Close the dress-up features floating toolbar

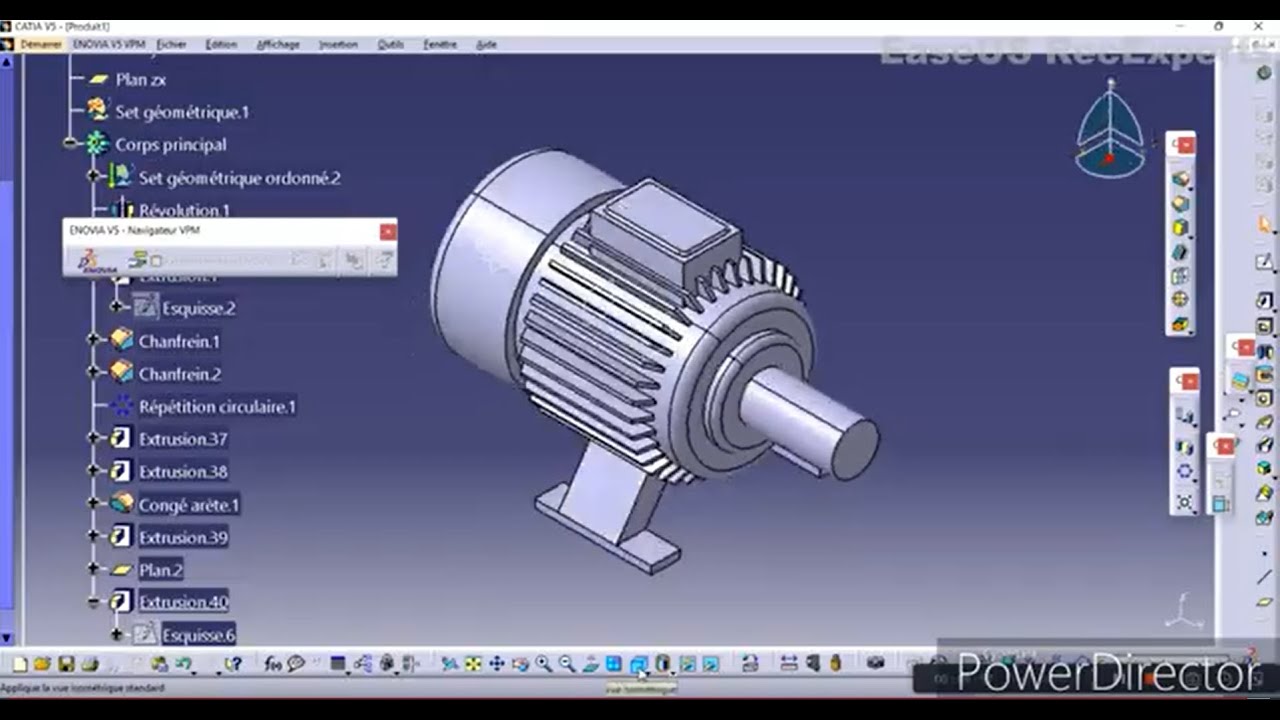click(x=1185, y=145)
